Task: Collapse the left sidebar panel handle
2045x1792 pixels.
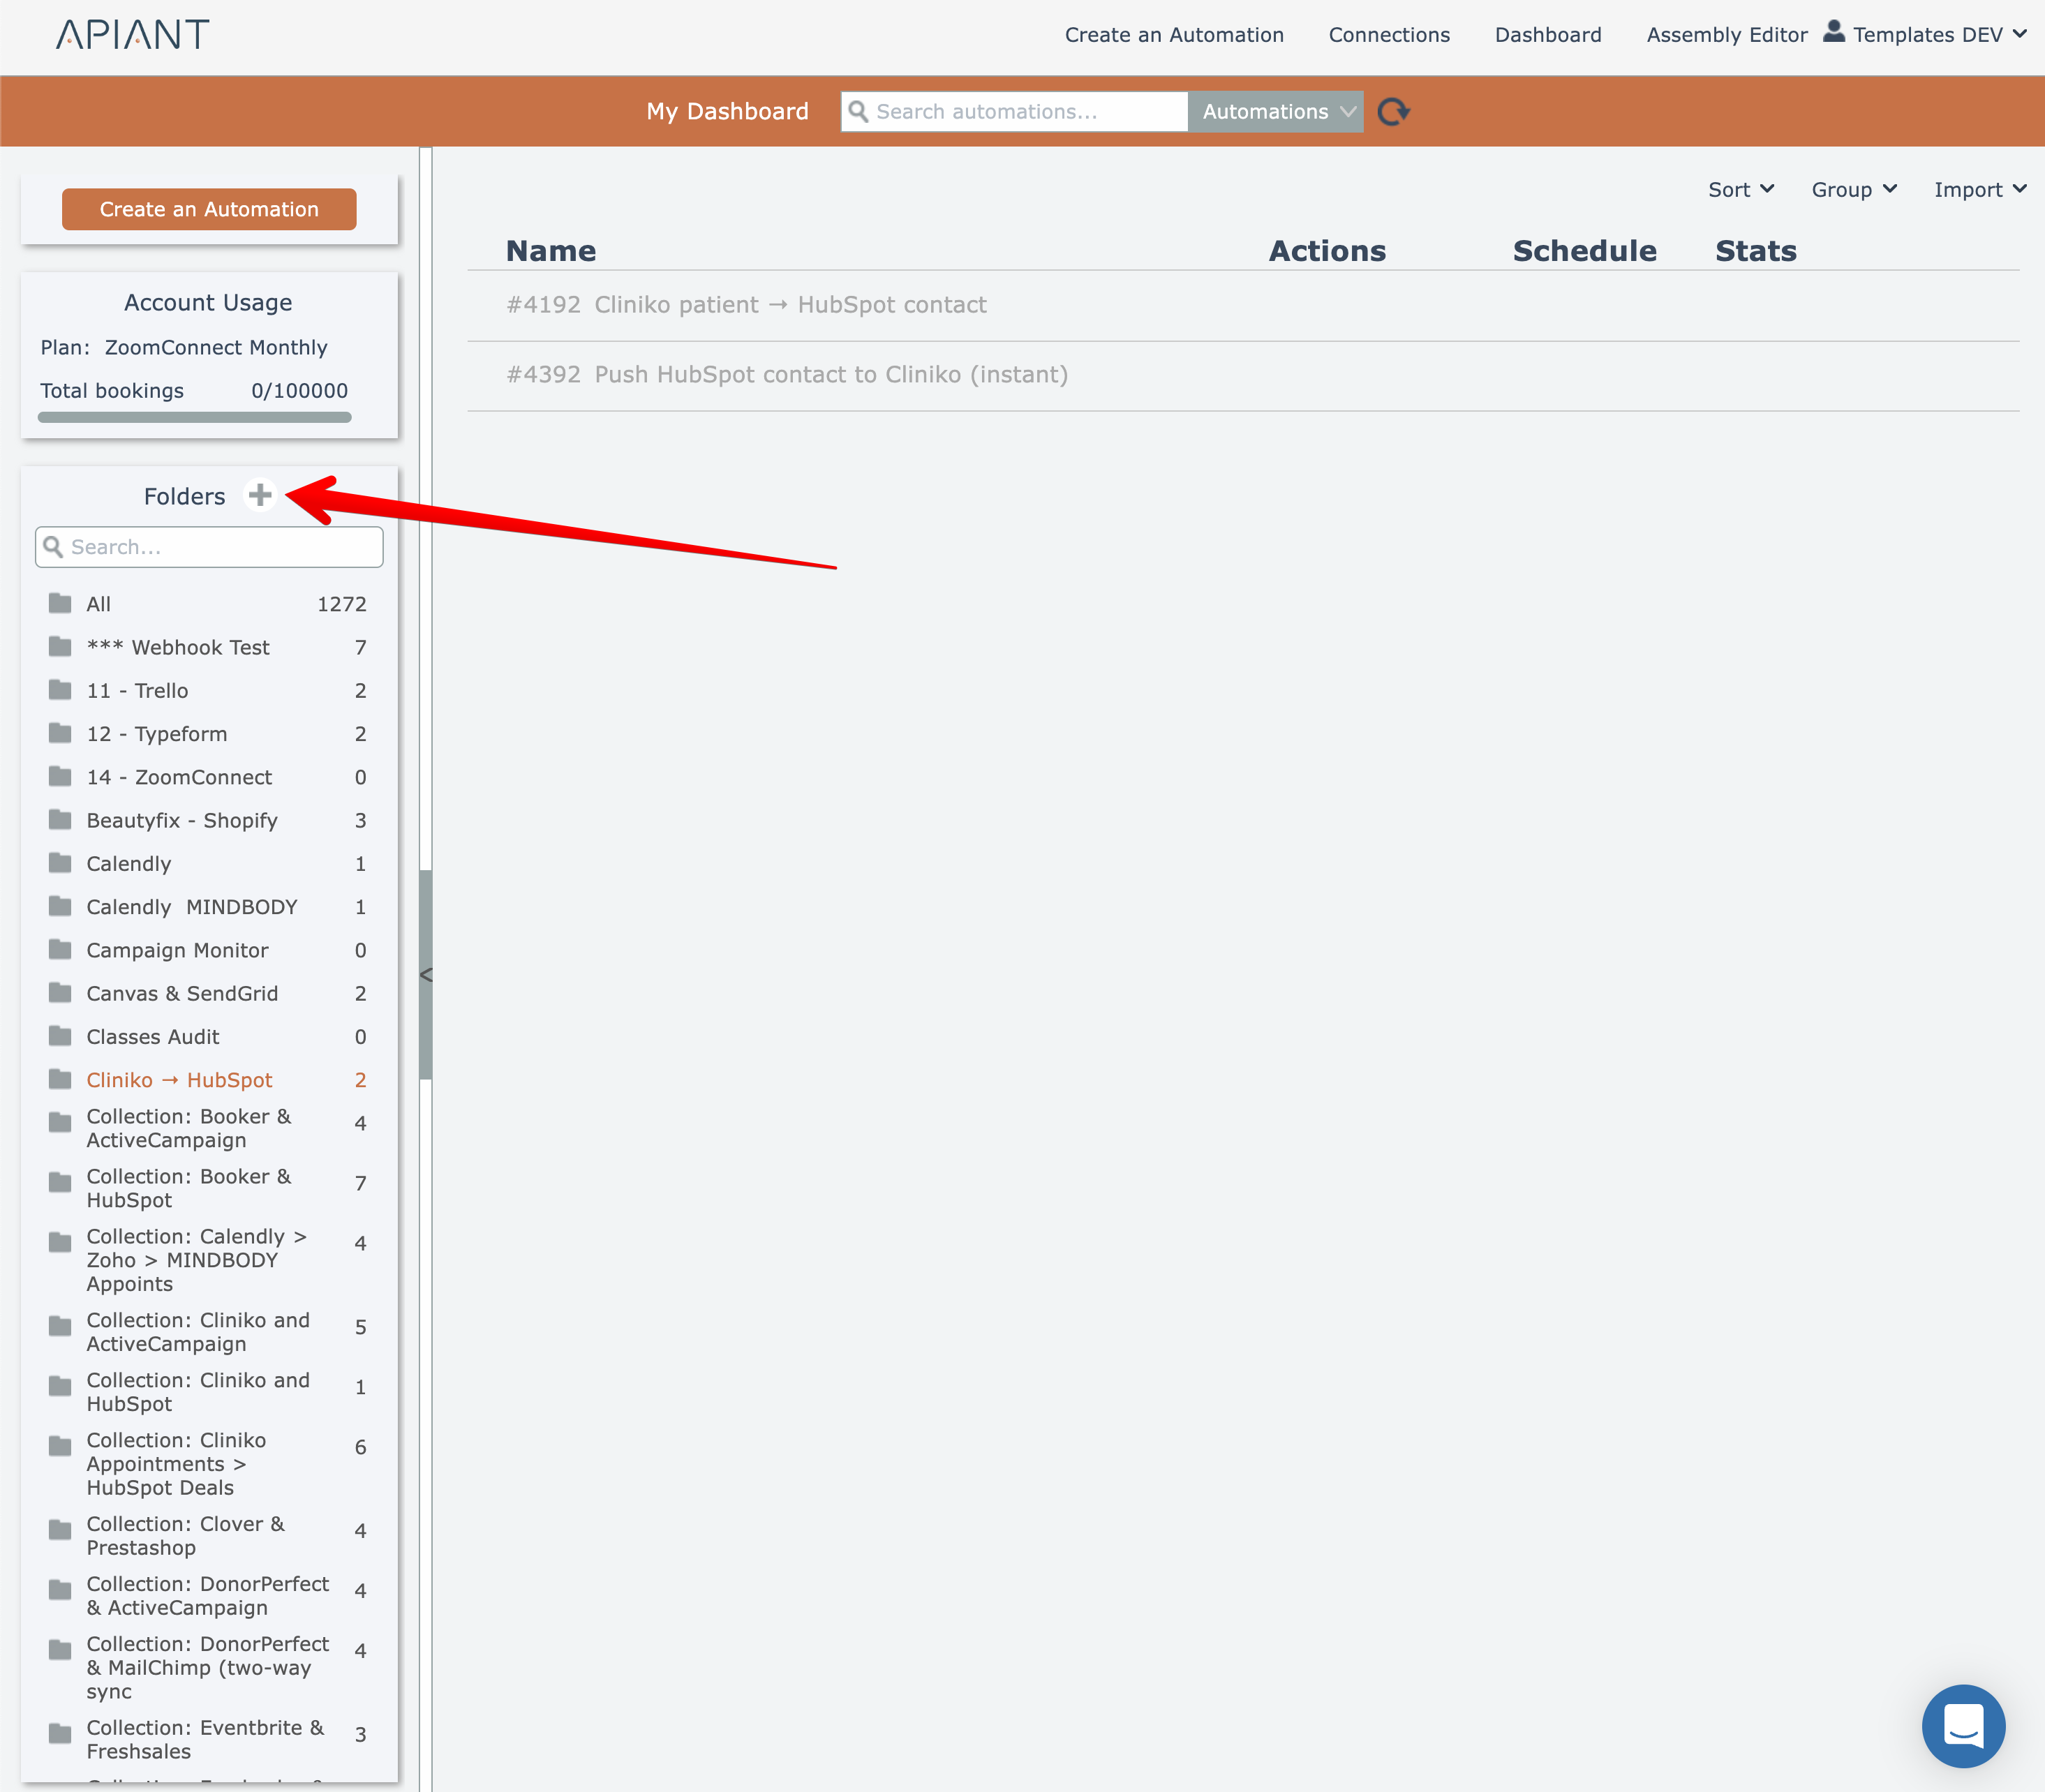Action: pyautogui.click(x=426, y=974)
